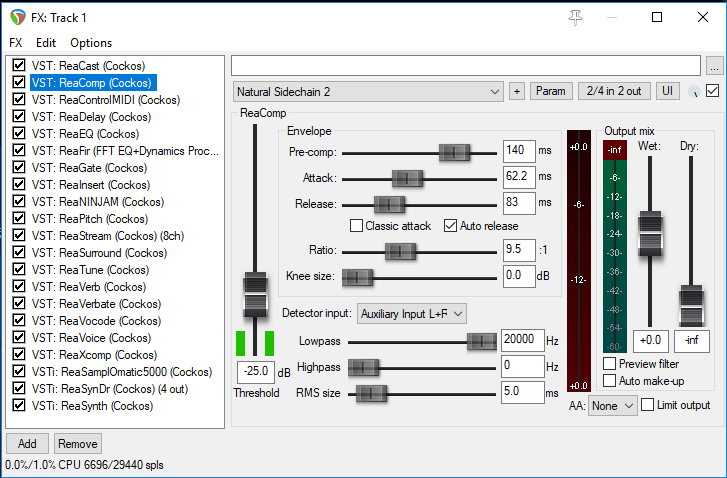This screenshot has width=727, height=478.
Task: Uncheck the ReaComp plugin checkbox
Action: (19, 83)
